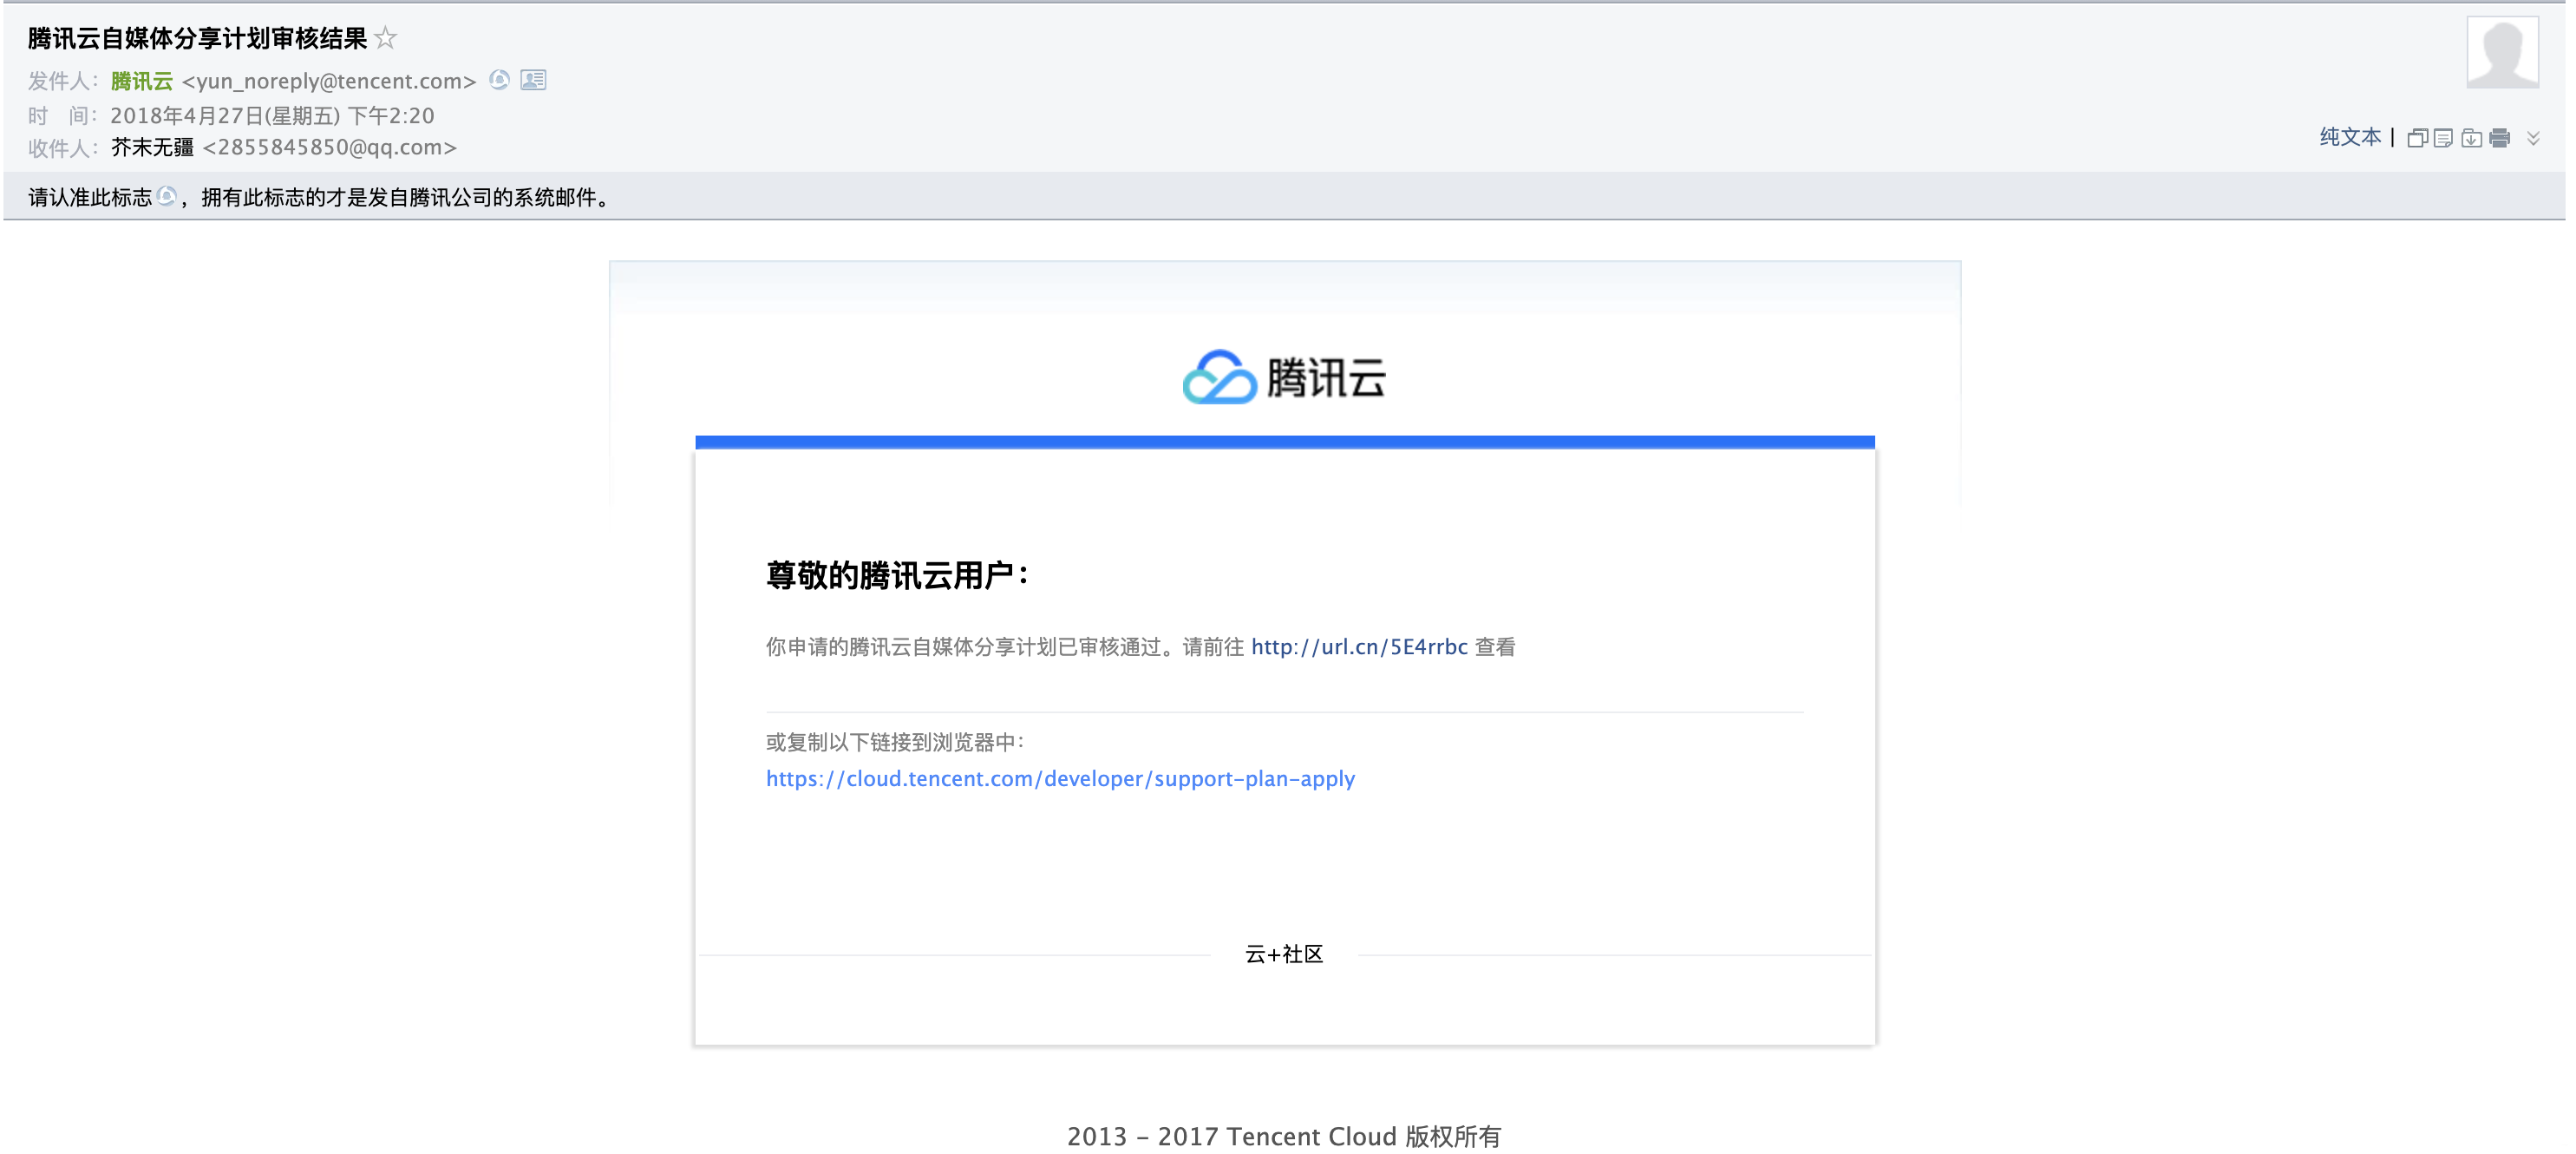Image resolution: width=2576 pixels, height=1154 pixels.
Task: Star the email with the star icon
Action: (x=385, y=38)
